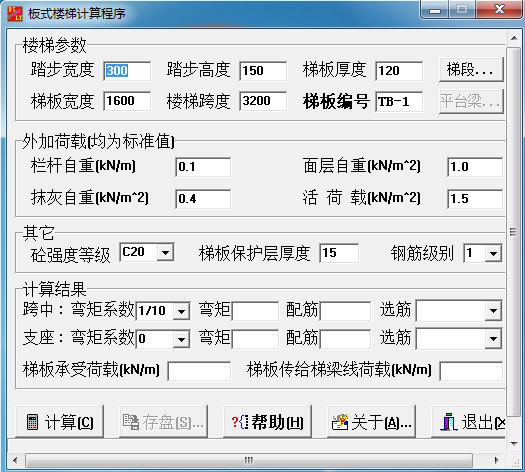This screenshot has width=525, height=472.
Task: Click the 梯板编号 TB-1 field
Action: [x=399, y=102]
